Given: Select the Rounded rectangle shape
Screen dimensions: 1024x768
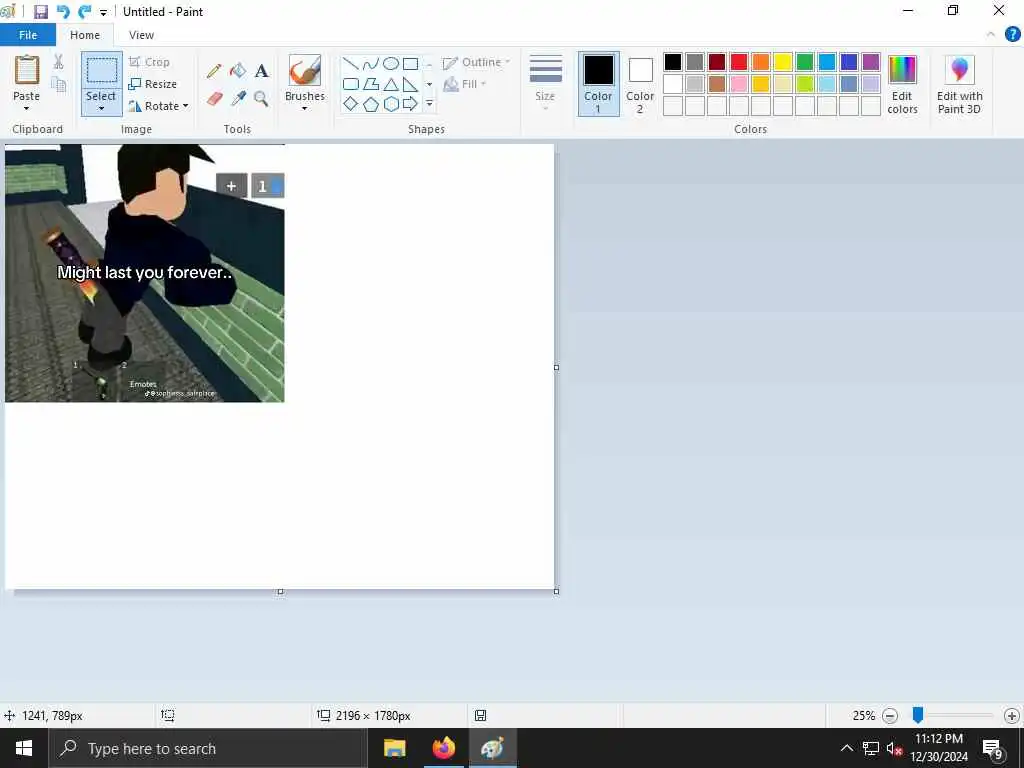Looking at the screenshot, I should [351, 84].
